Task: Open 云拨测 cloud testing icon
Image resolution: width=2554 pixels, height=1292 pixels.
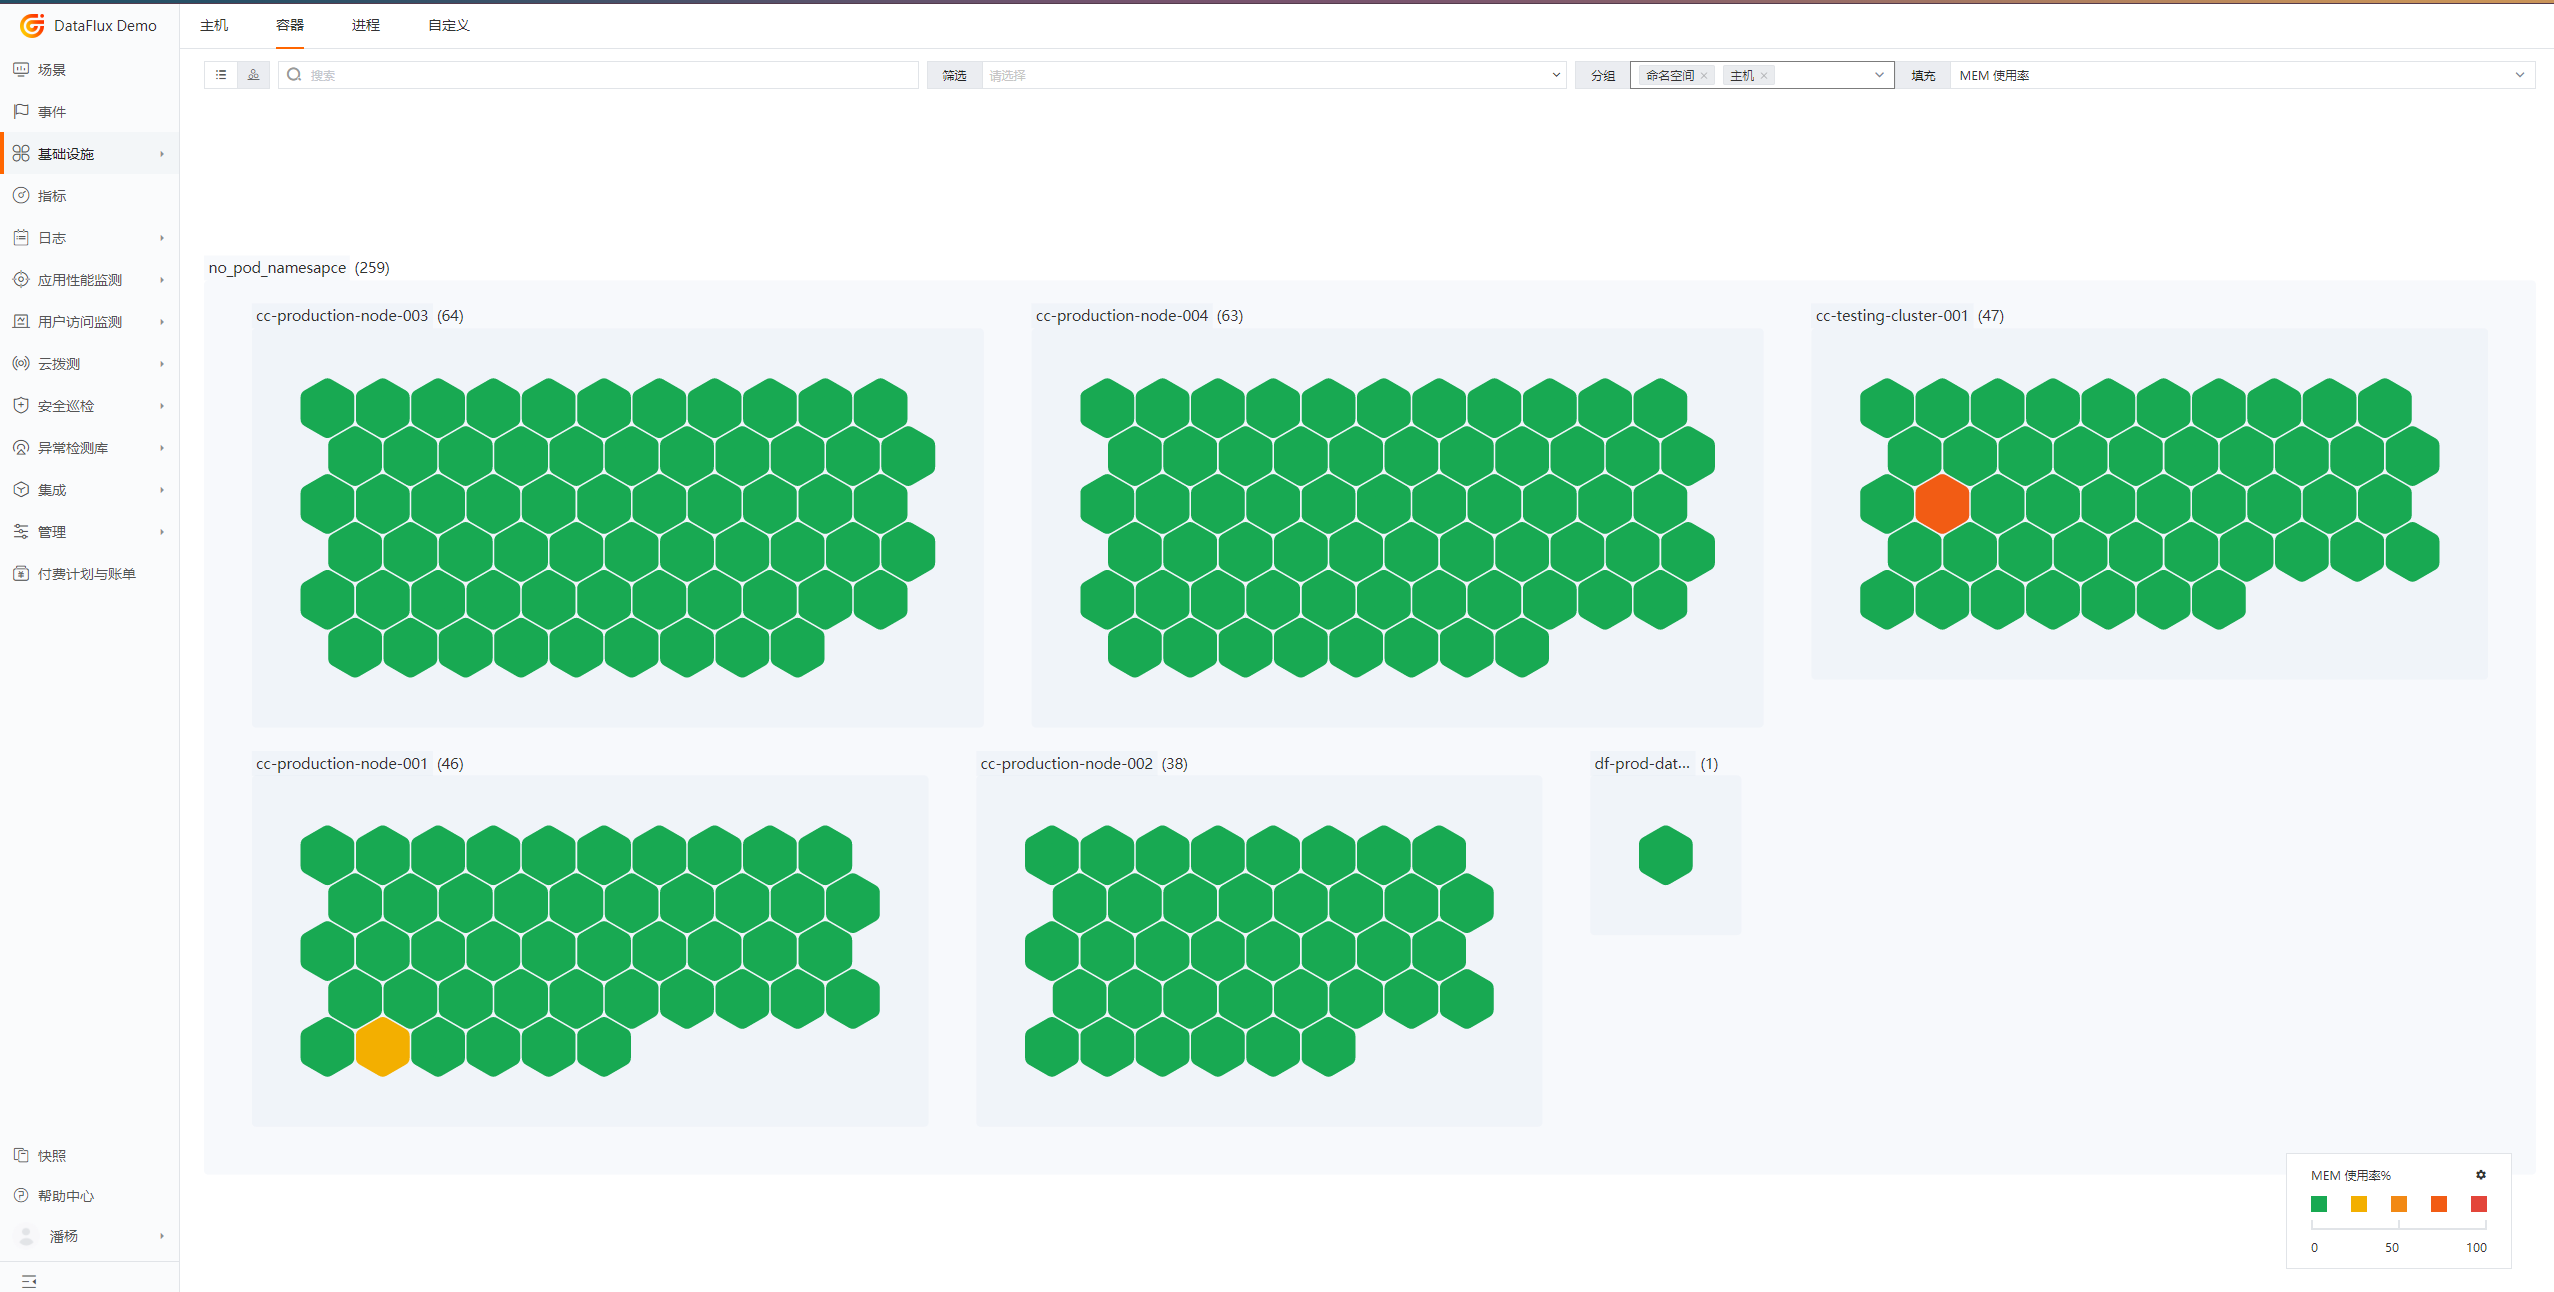Action: coord(21,363)
